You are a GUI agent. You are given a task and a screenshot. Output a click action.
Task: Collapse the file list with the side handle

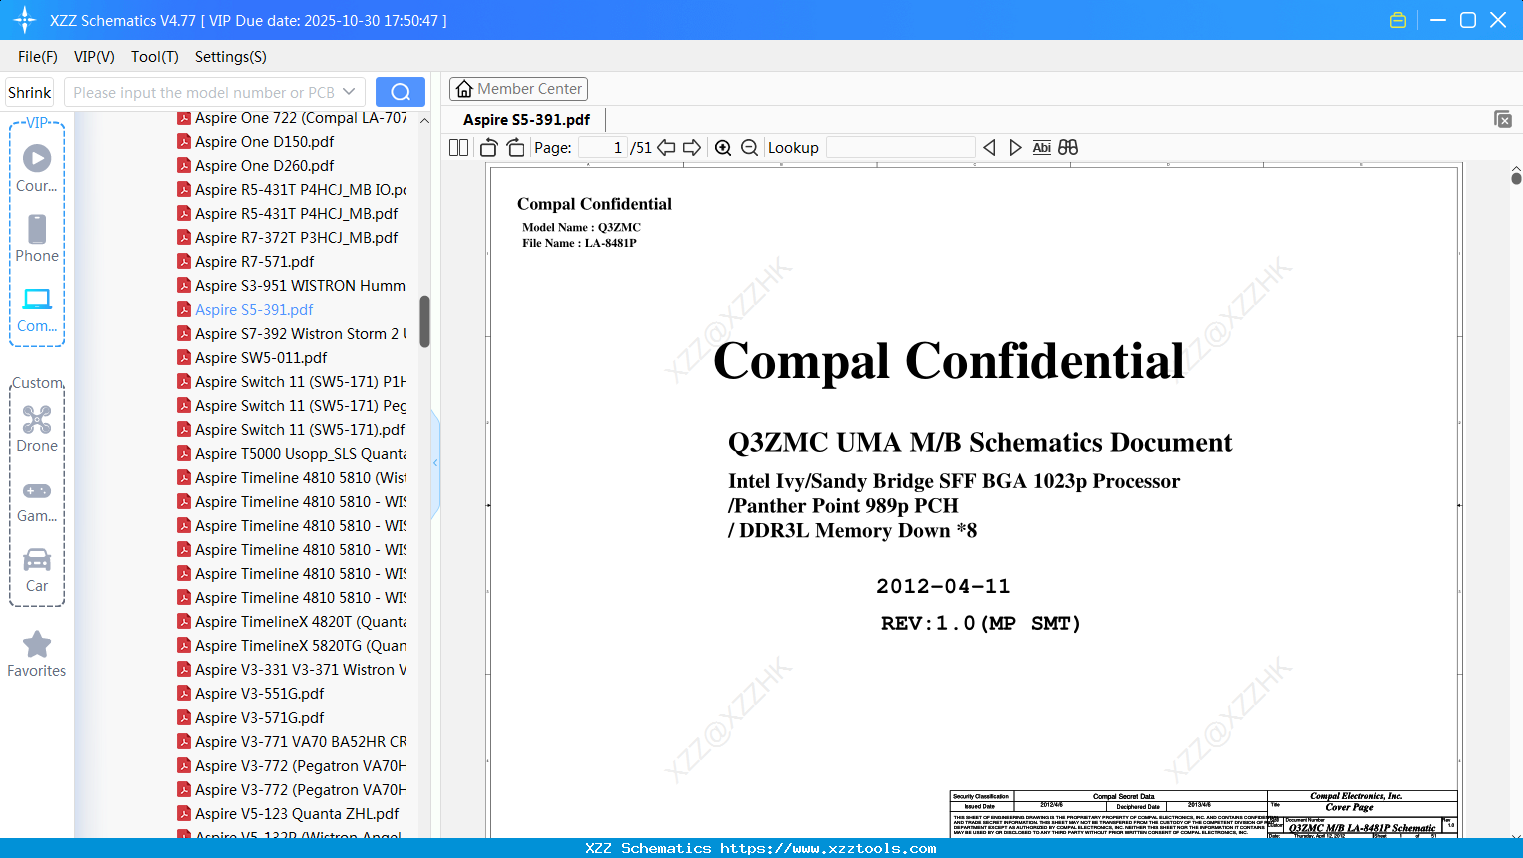click(435, 462)
